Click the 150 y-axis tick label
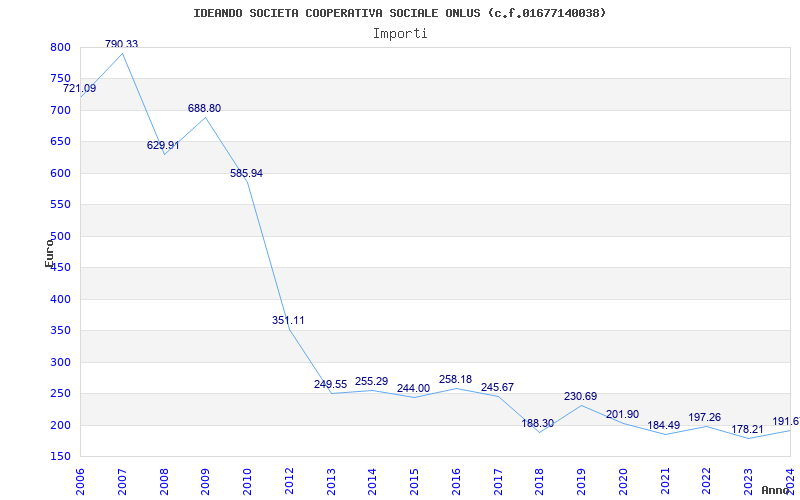The image size is (800, 500). 60,457
